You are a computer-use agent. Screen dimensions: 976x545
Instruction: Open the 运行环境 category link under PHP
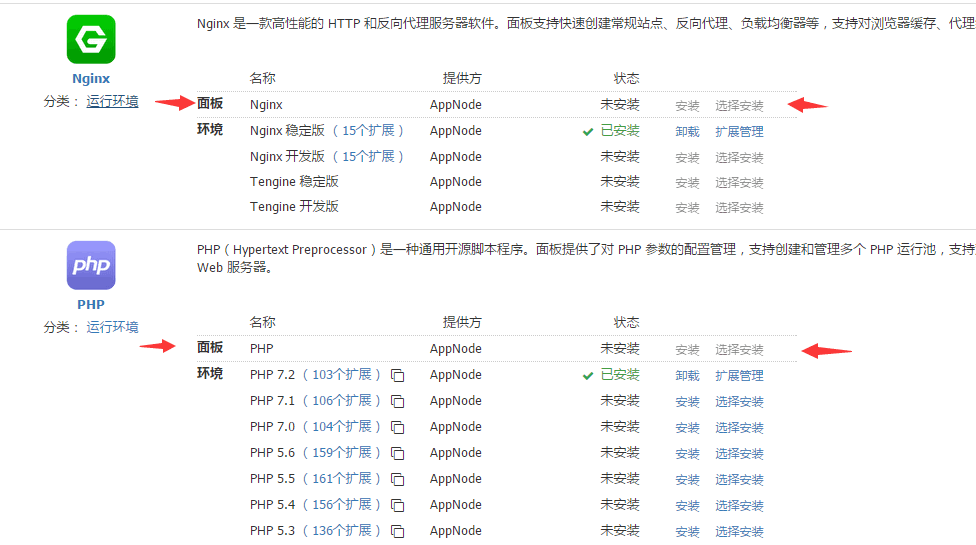click(x=112, y=327)
